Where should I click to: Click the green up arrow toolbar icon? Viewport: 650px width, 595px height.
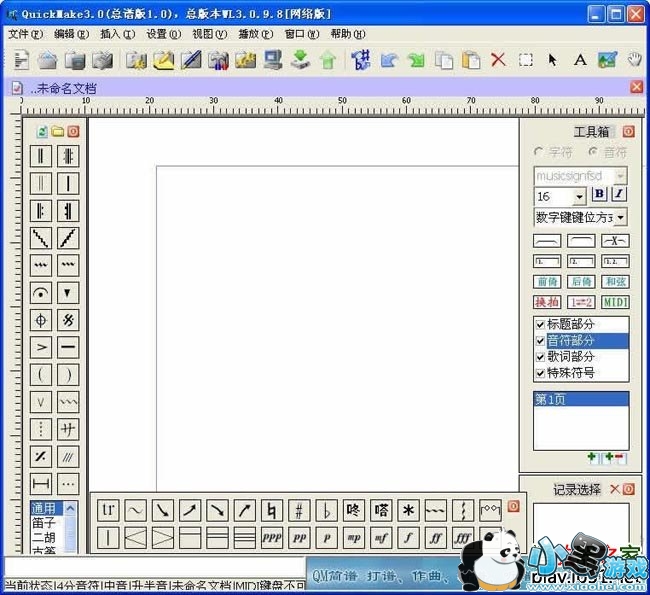328,61
